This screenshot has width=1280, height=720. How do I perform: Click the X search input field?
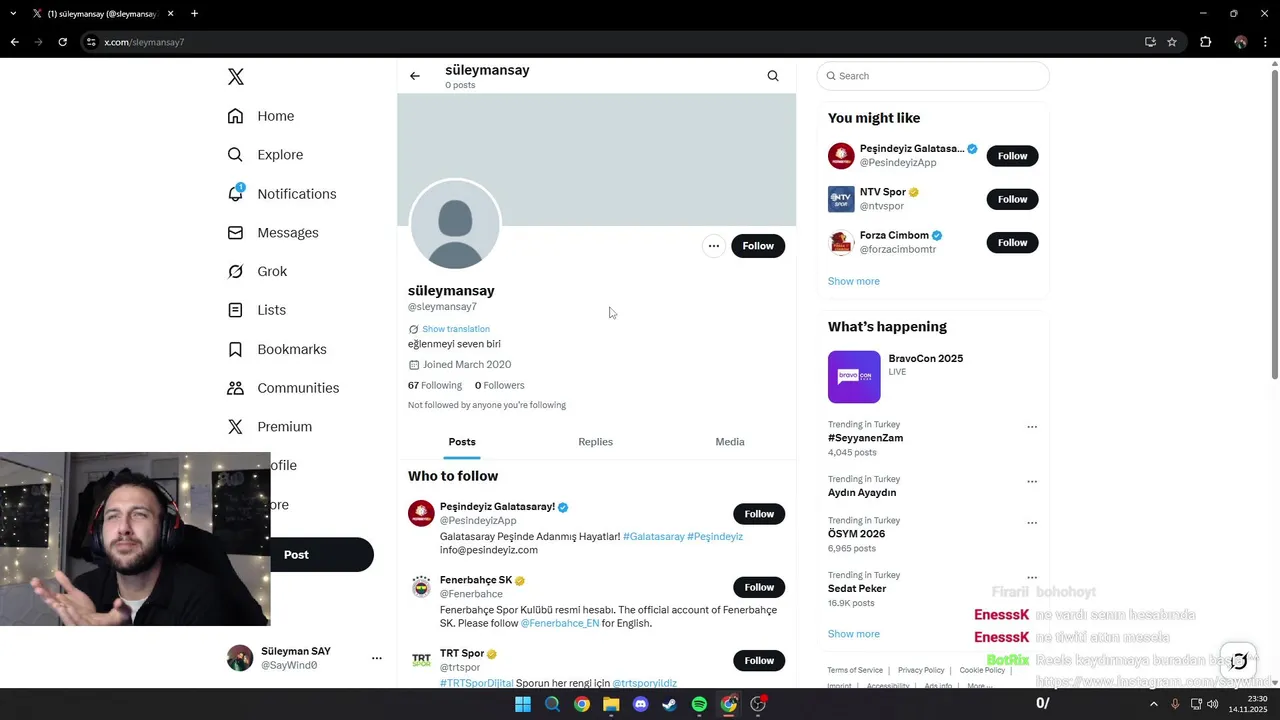click(x=933, y=76)
